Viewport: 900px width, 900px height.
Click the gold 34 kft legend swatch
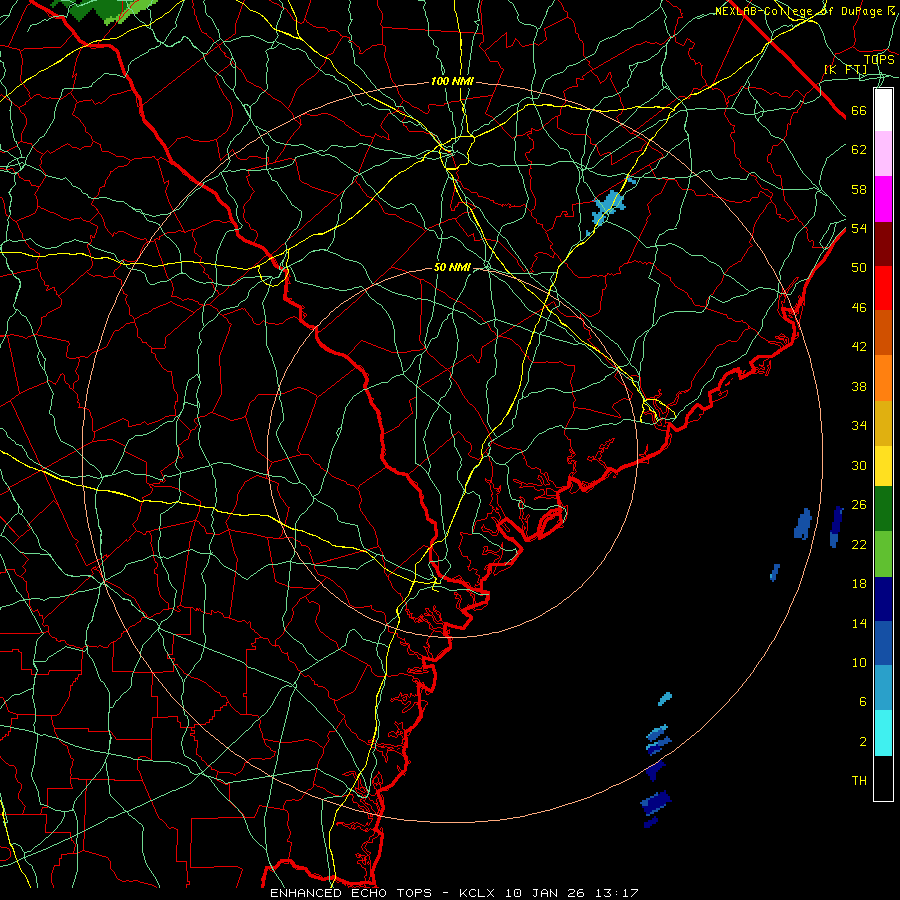coord(883,423)
